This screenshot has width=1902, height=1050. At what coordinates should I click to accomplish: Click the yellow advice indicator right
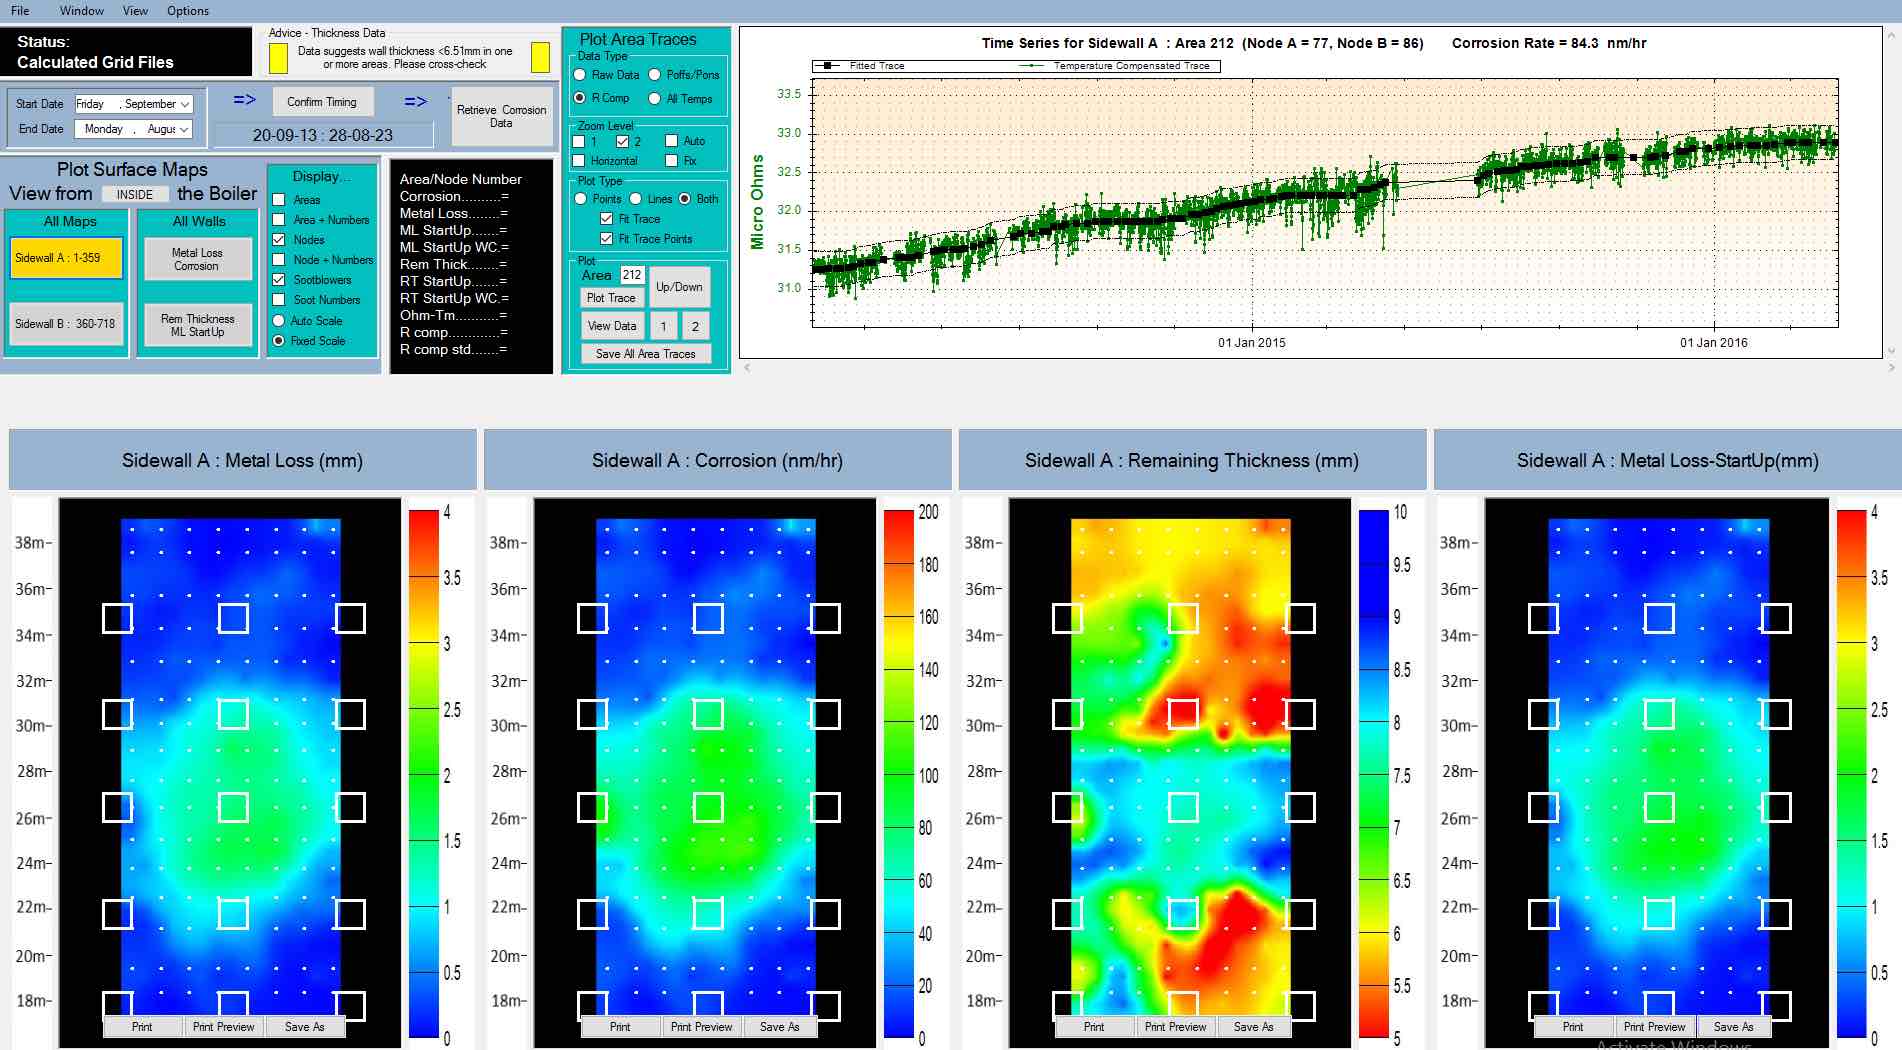540,58
